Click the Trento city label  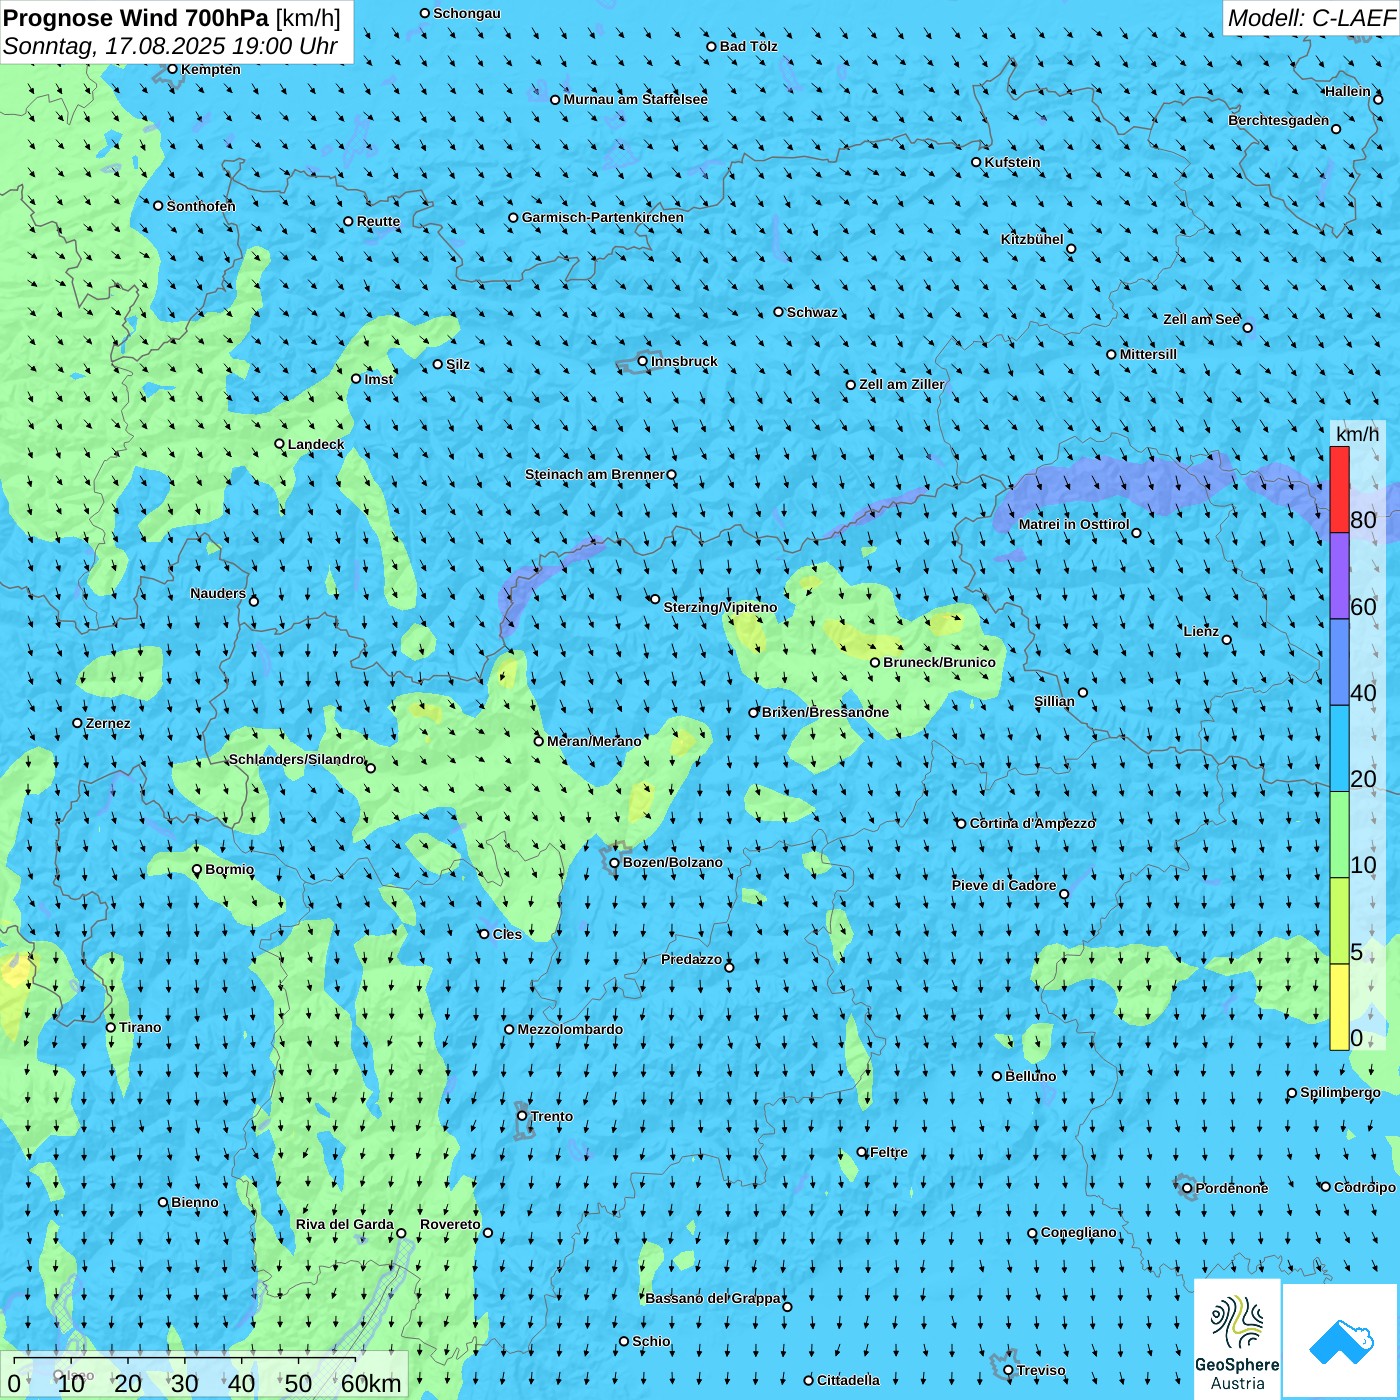[552, 1116]
